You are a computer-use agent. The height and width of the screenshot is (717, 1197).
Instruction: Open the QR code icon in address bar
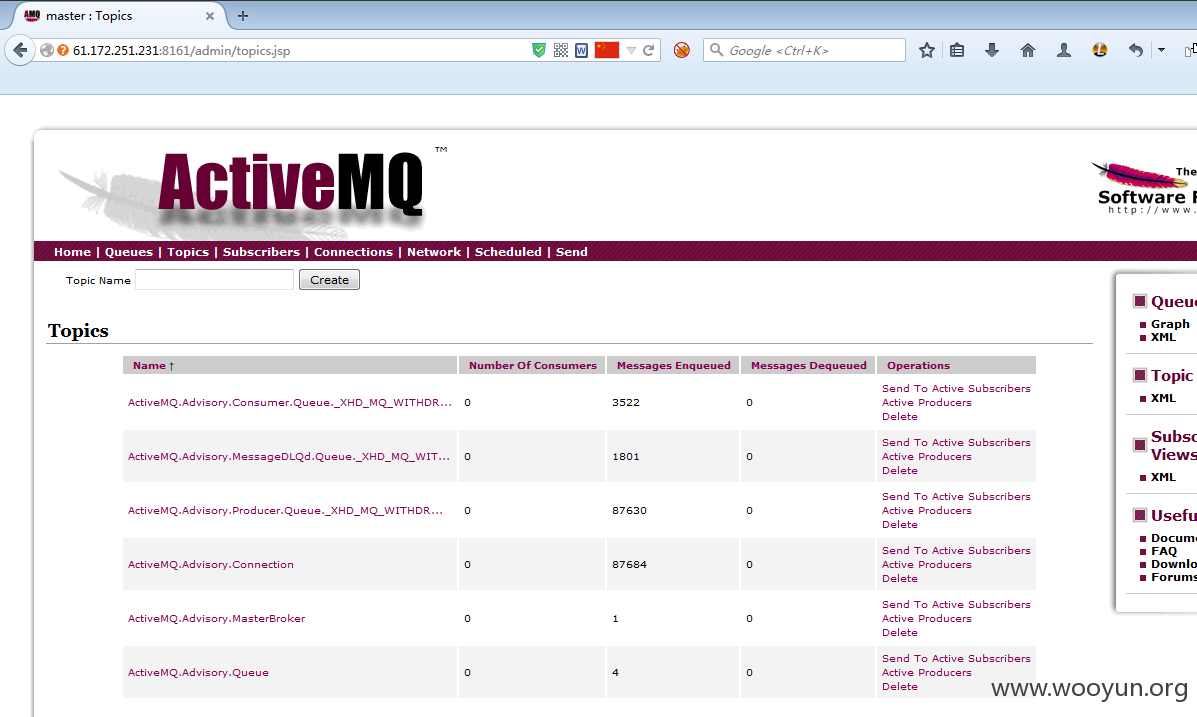tap(560, 50)
